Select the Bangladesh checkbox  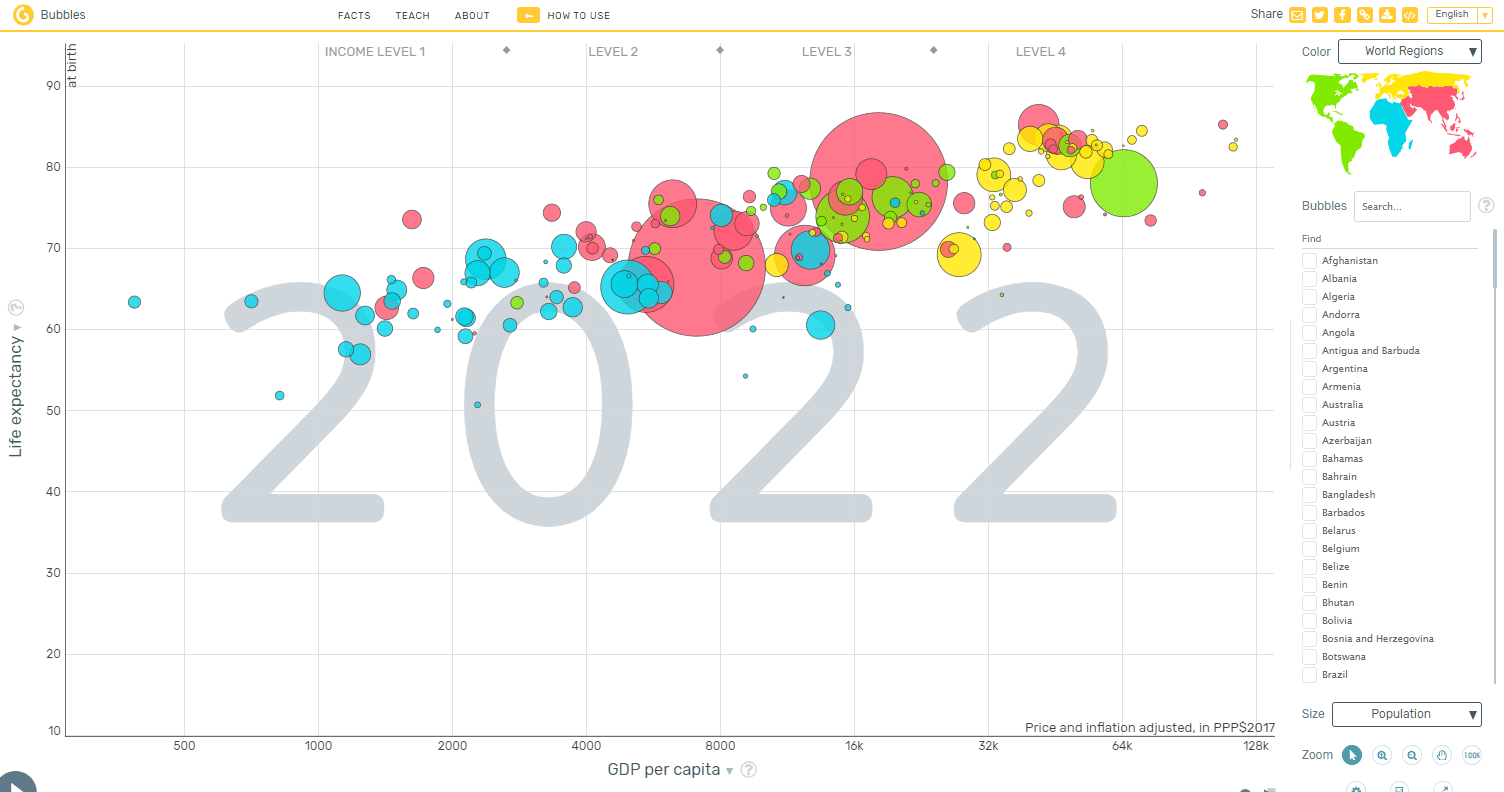coord(1309,494)
